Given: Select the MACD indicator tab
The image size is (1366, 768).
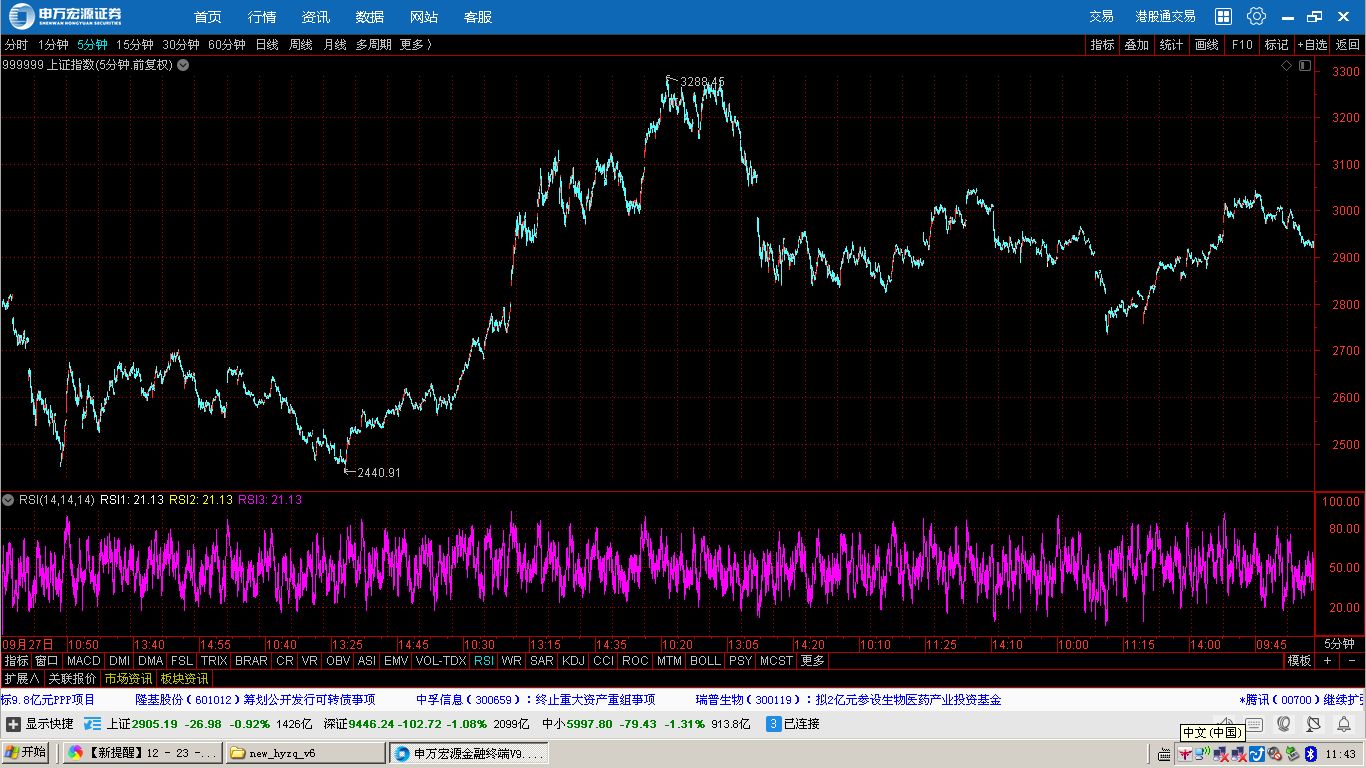Looking at the screenshot, I should pos(84,661).
